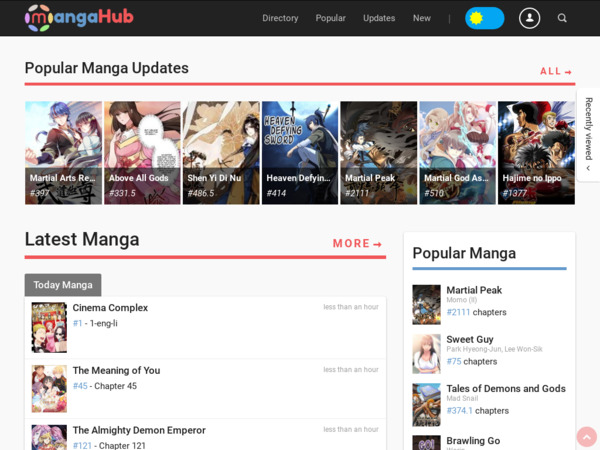This screenshot has width=600, height=450.
Task: Click Sweet Guy cover thumbnail
Action: pos(426,354)
